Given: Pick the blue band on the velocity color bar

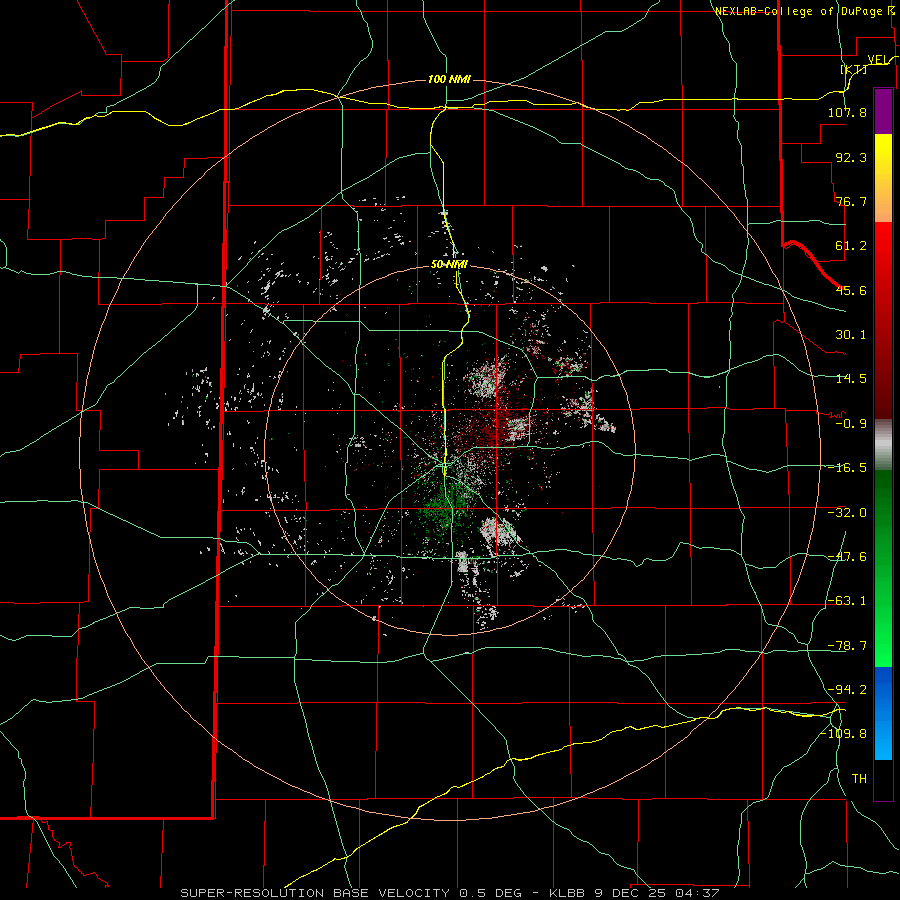Looking at the screenshot, I should (x=883, y=713).
